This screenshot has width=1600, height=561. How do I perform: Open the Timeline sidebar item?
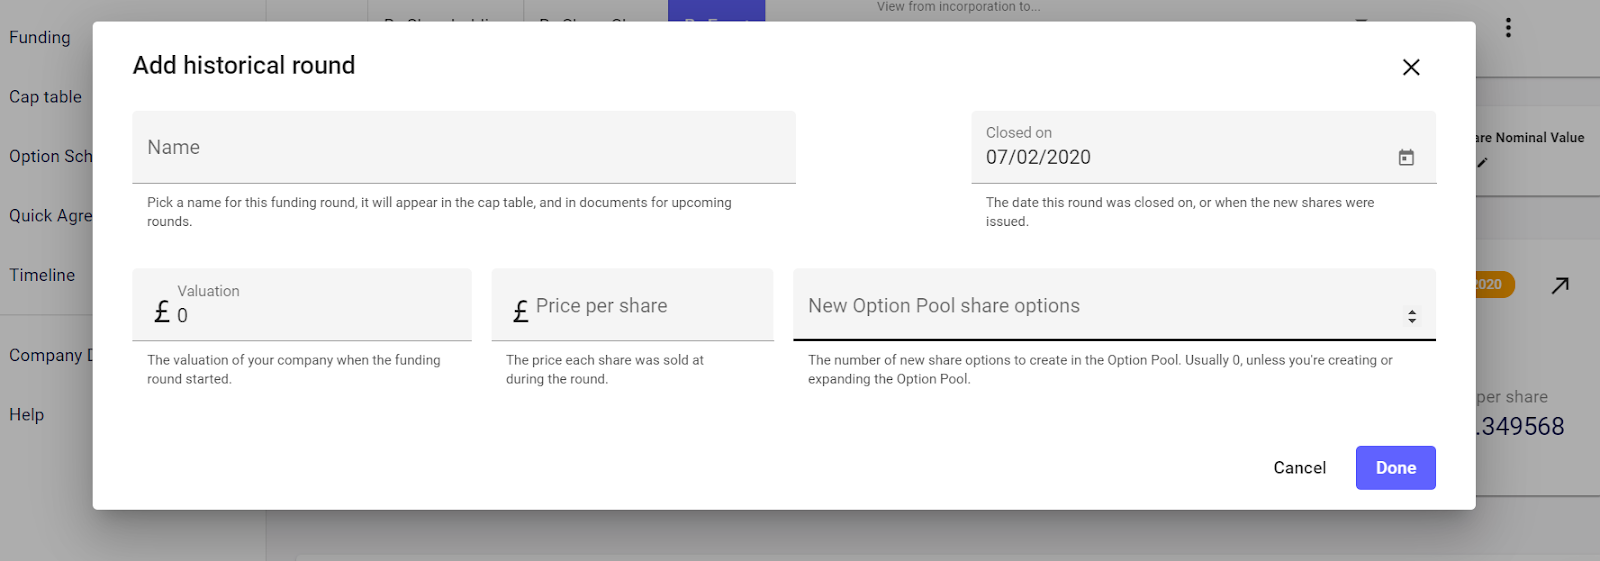pyautogui.click(x=42, y=275)
